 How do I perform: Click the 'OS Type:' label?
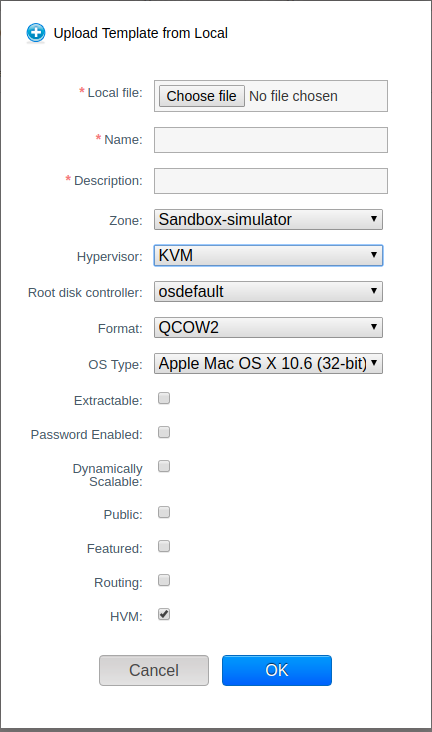115,365
